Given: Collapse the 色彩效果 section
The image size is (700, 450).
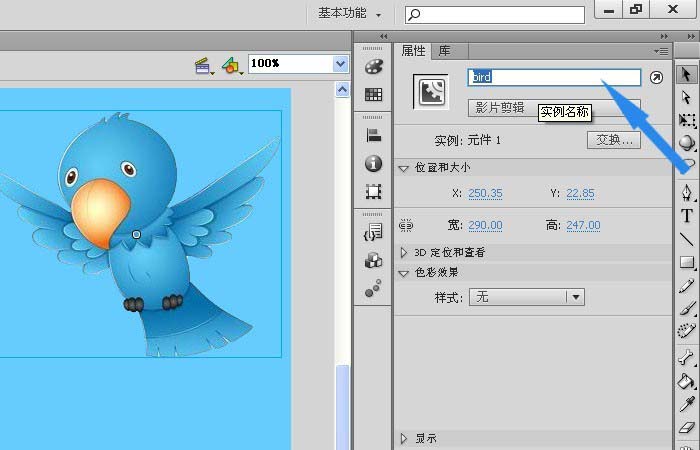Looking at the screenshot, I should tap(404, 273).
